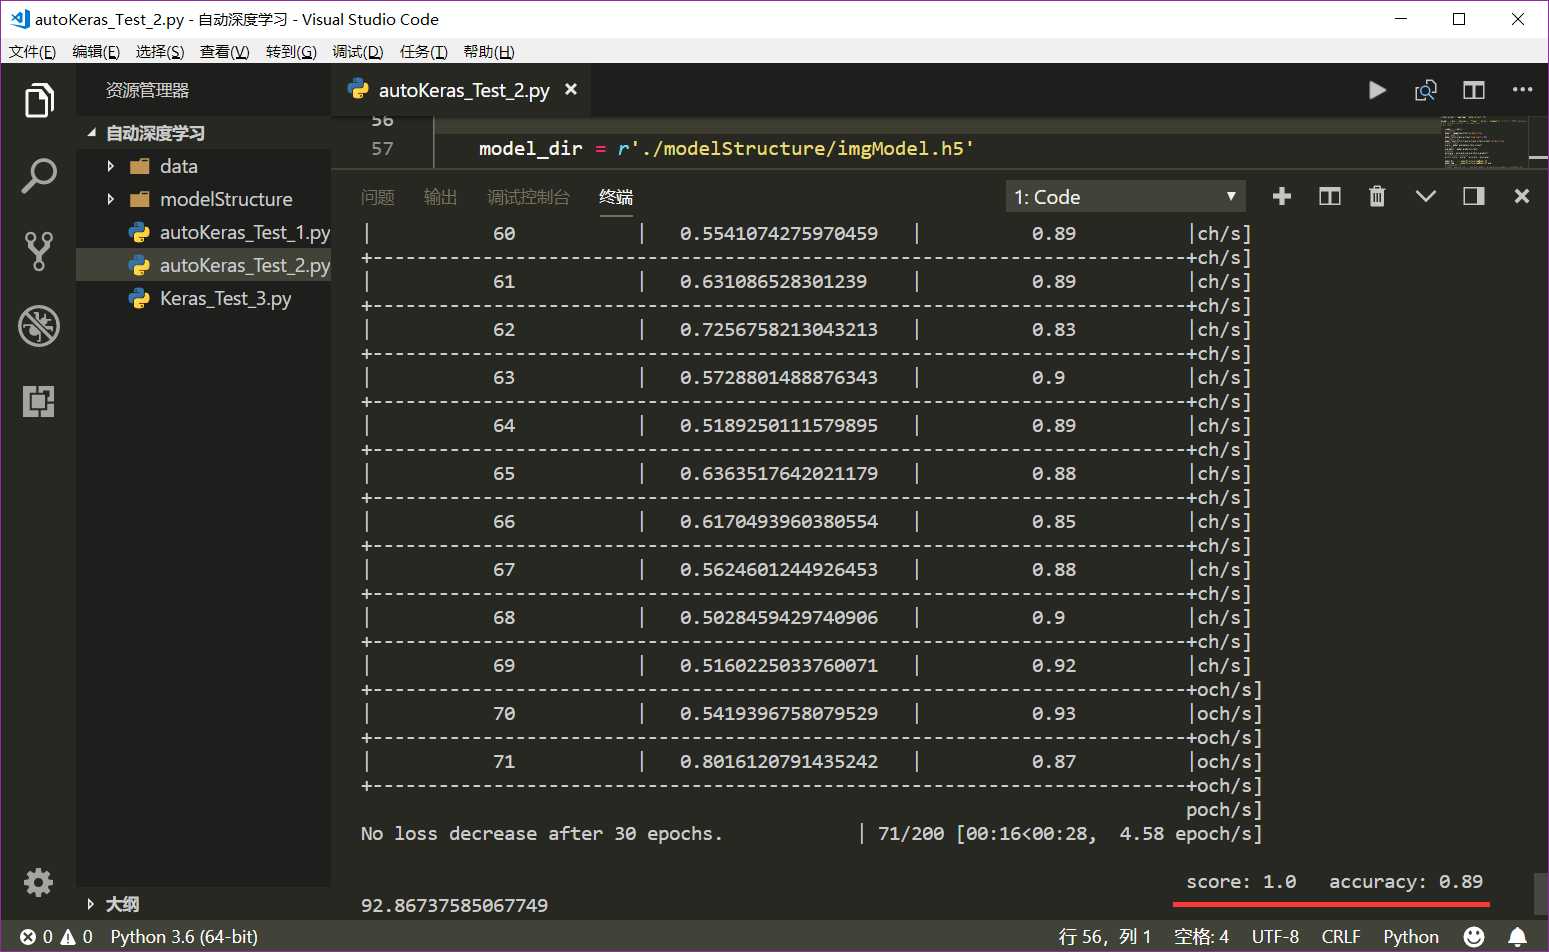The height and width of the screenshot is (952, 1549).
Task: Change language mode via Python
Action: tap(1411, 937)
